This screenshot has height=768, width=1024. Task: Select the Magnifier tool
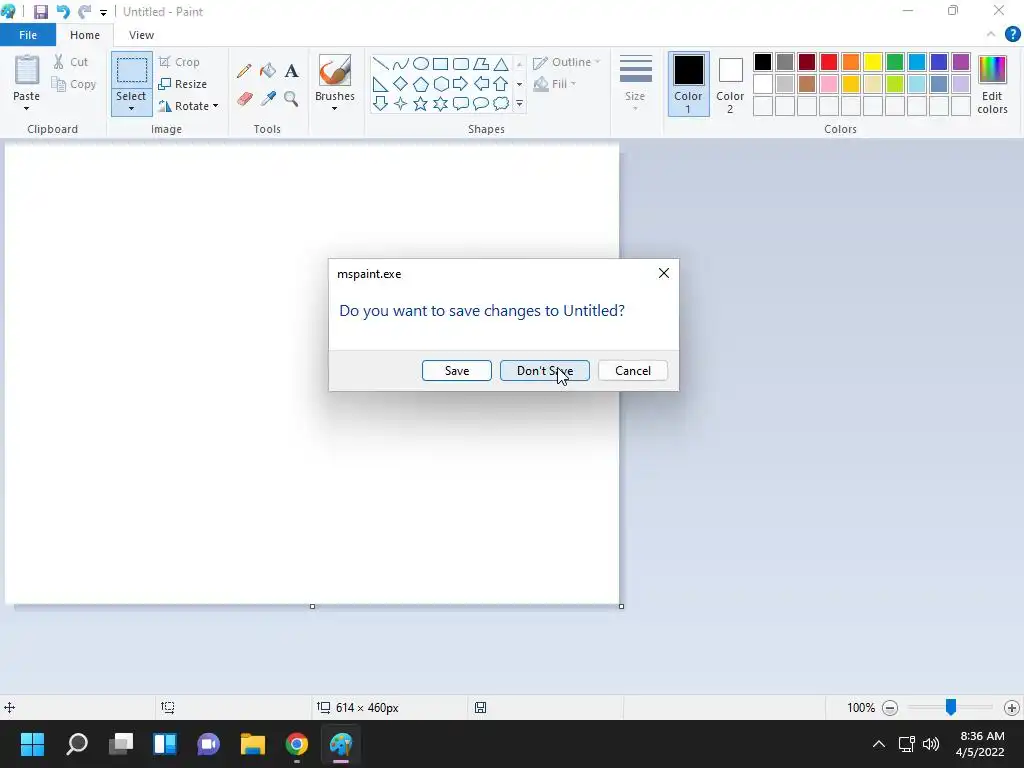[291, 99]
